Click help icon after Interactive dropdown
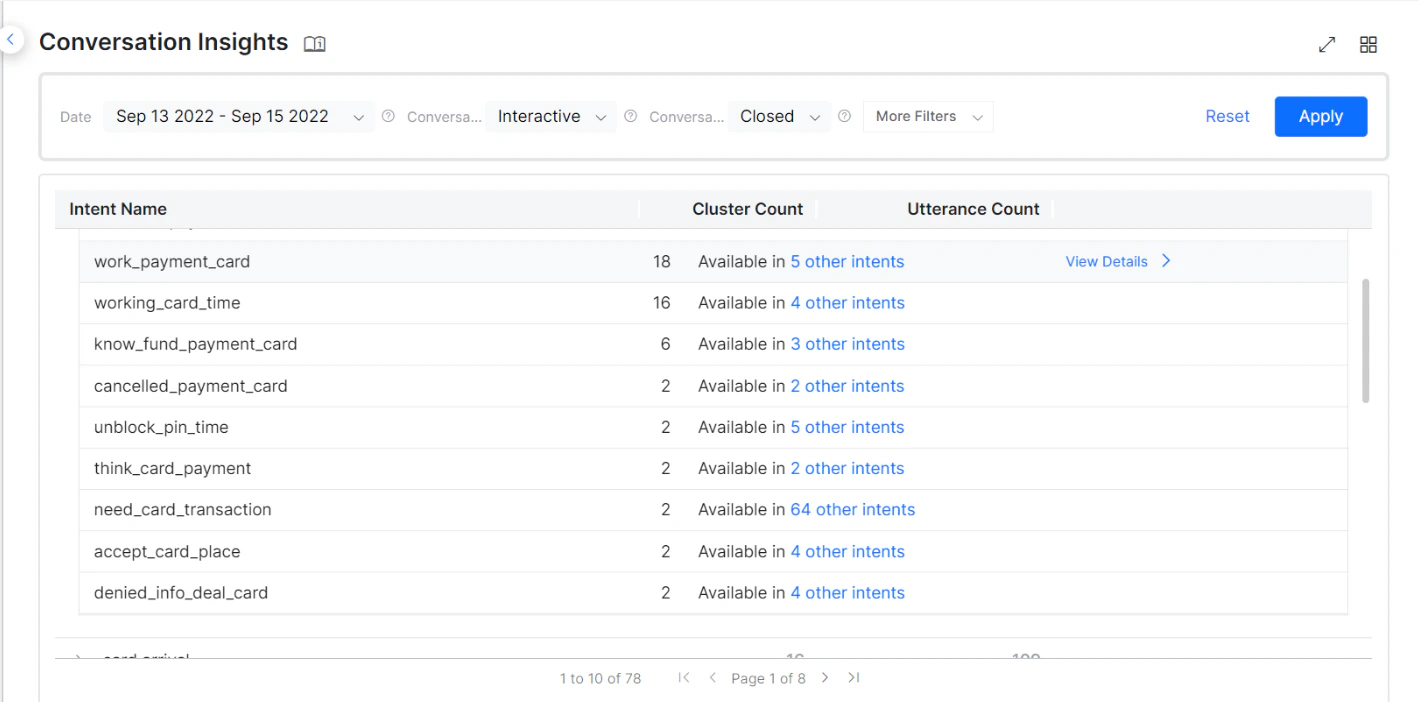Viewport: 1419px width, 702px height. [630, 116]
